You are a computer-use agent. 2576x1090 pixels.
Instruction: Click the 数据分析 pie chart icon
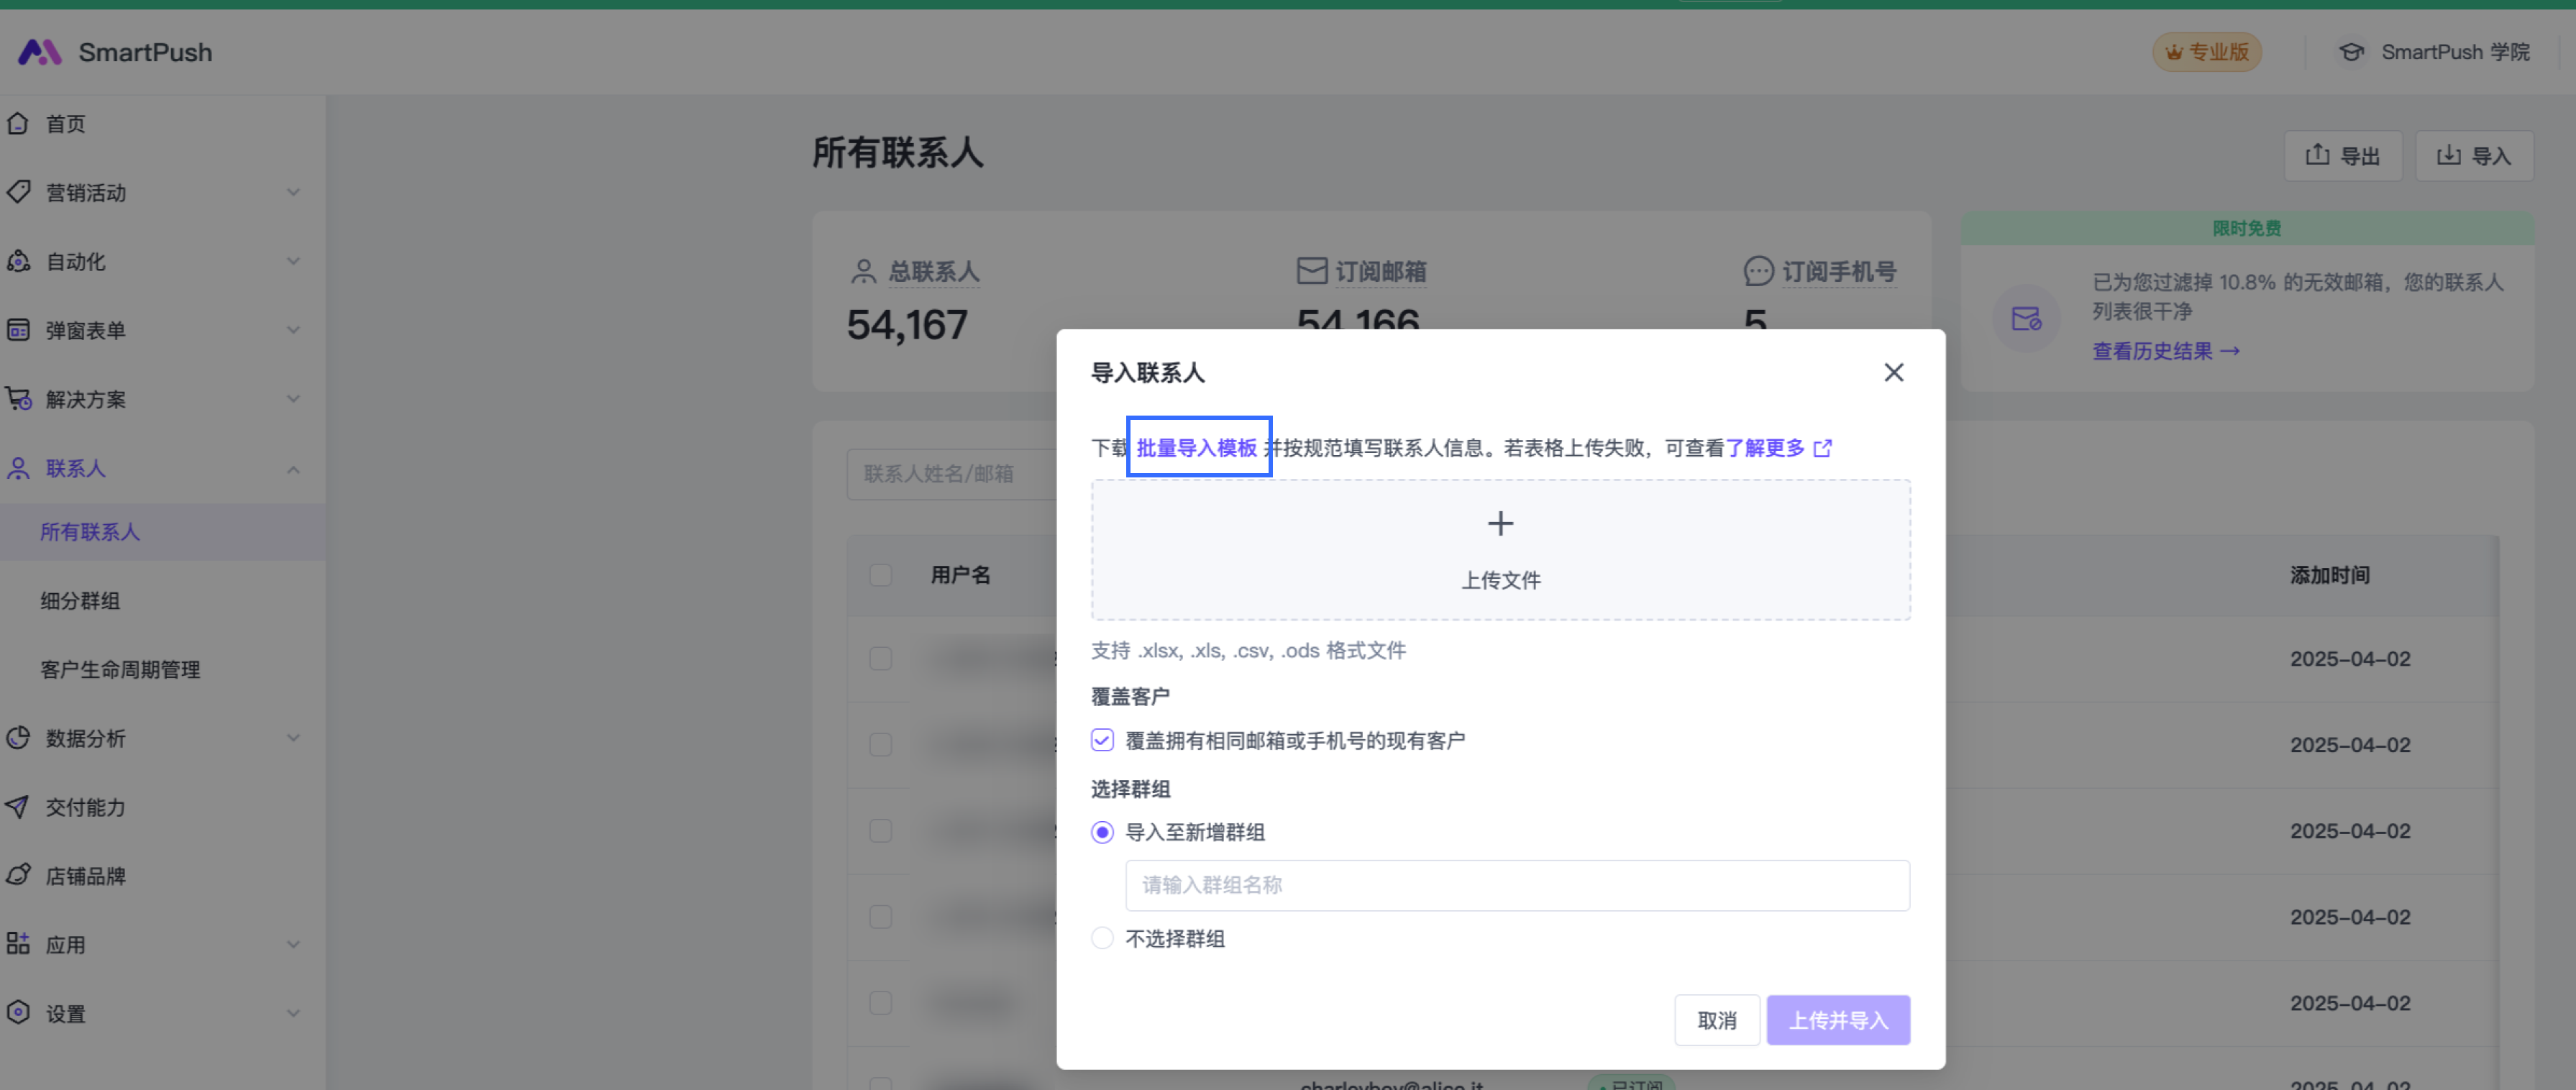(x=18, y=738)
